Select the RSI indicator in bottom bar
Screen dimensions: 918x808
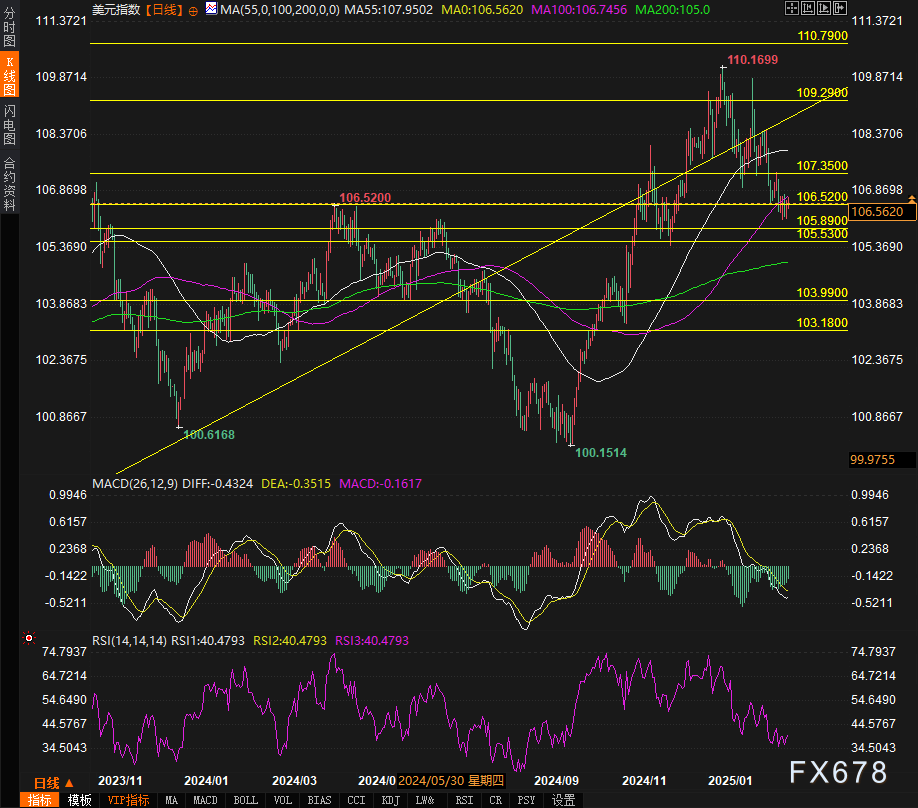tap(463, 800)
